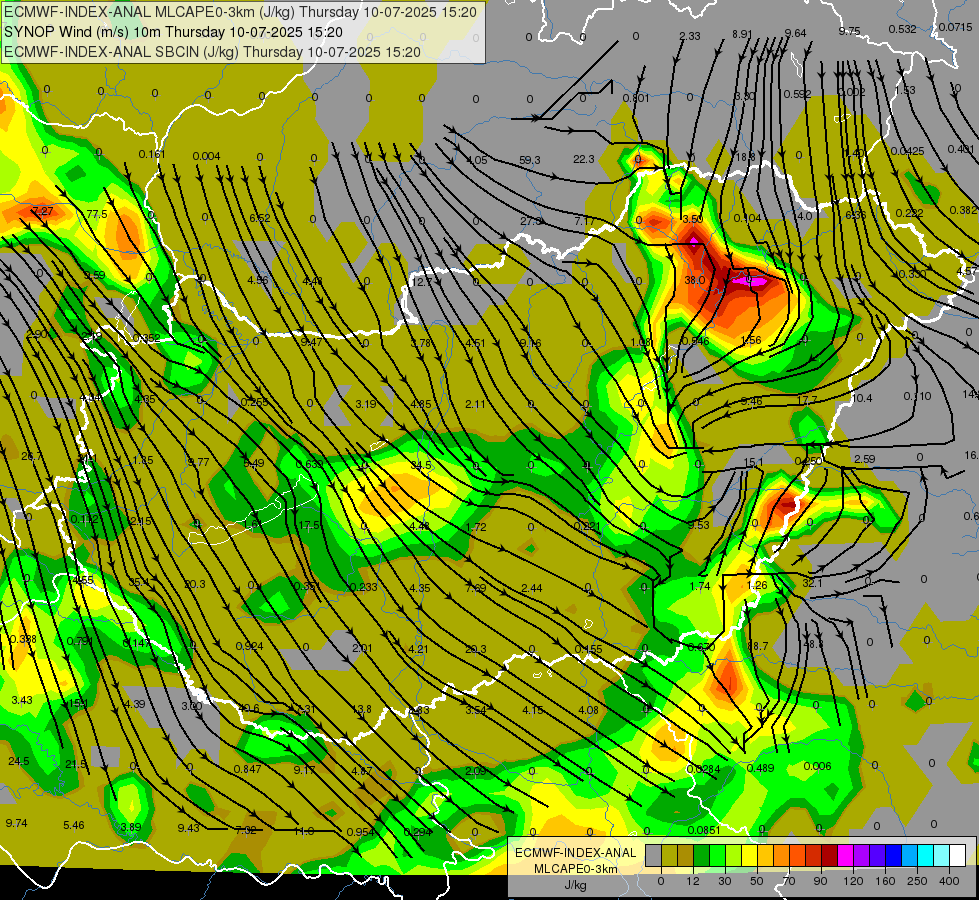Click the map value 17.5
This screenshot has width=979, height=900.
click(309, 525)
